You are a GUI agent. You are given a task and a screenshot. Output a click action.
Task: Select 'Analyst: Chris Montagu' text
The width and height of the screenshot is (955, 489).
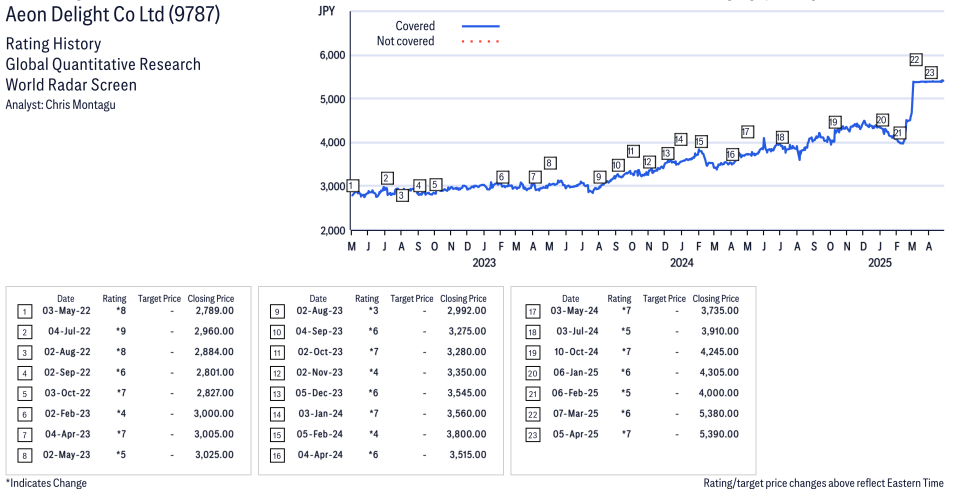(x=60, y=105)
